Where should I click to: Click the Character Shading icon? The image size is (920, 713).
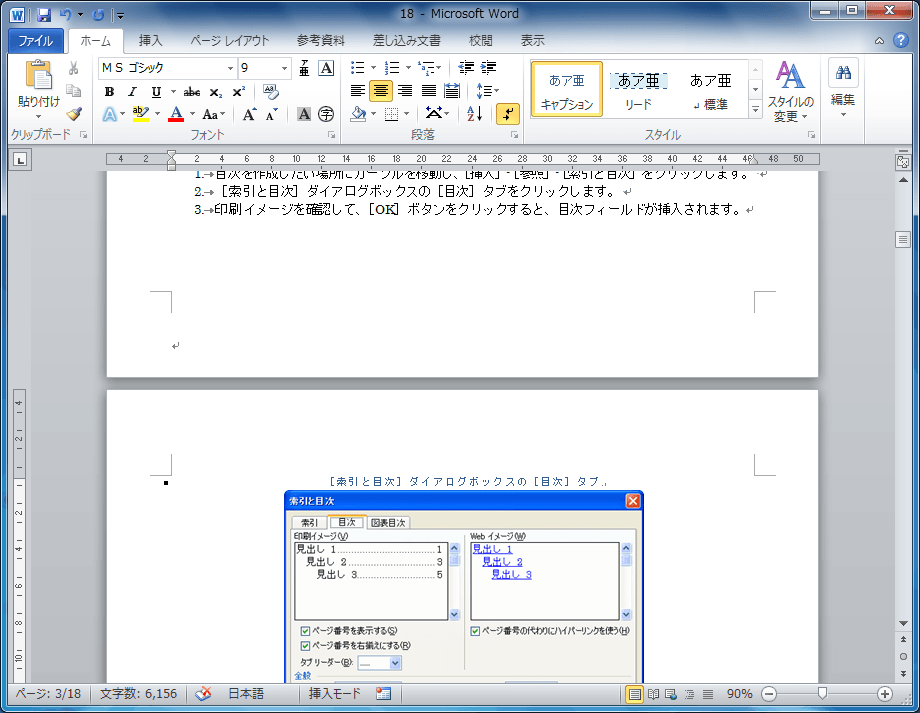304,114
